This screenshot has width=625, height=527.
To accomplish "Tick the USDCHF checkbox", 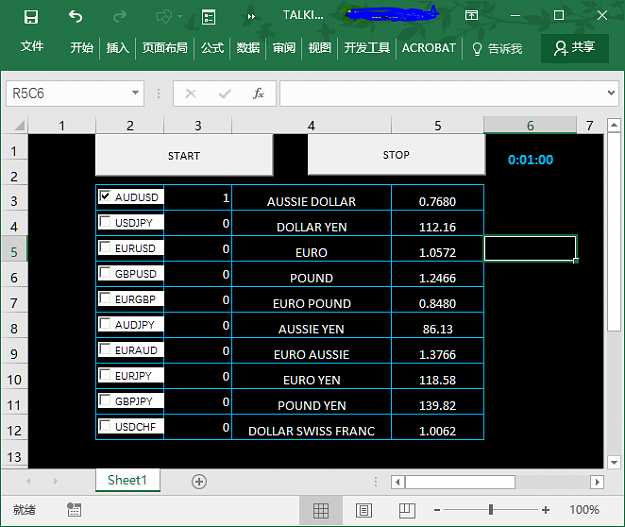I will pyautogui.click(x=105, y=425).
